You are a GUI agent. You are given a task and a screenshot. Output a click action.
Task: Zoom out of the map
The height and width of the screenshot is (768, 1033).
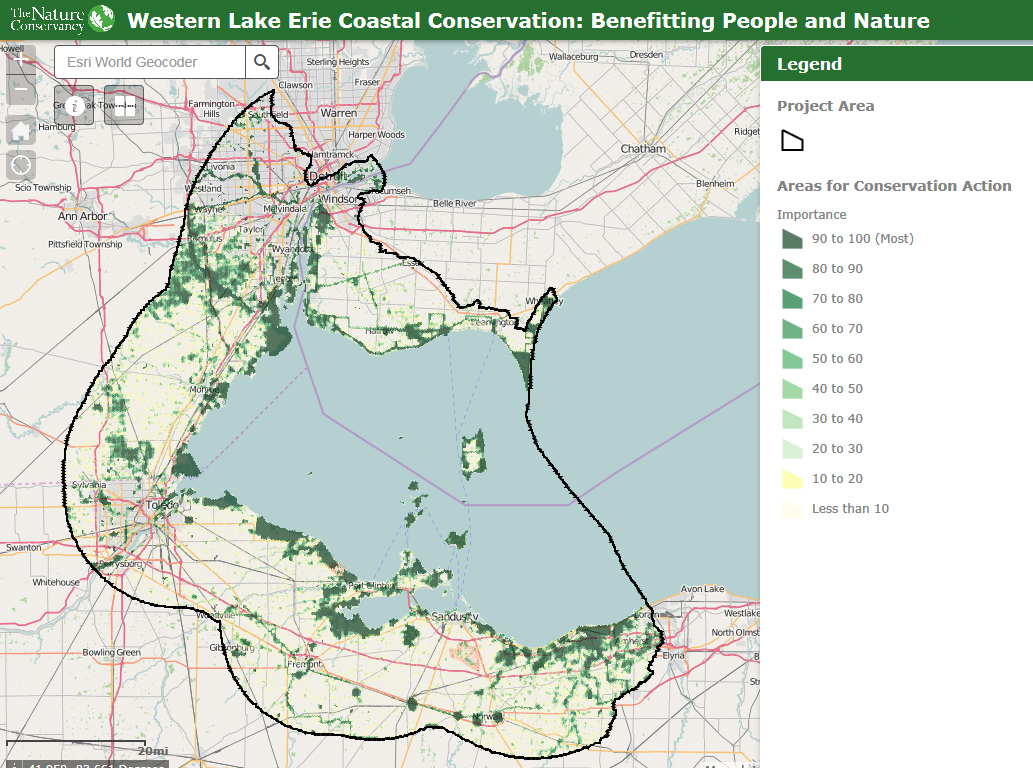click(x=21, y=90)
